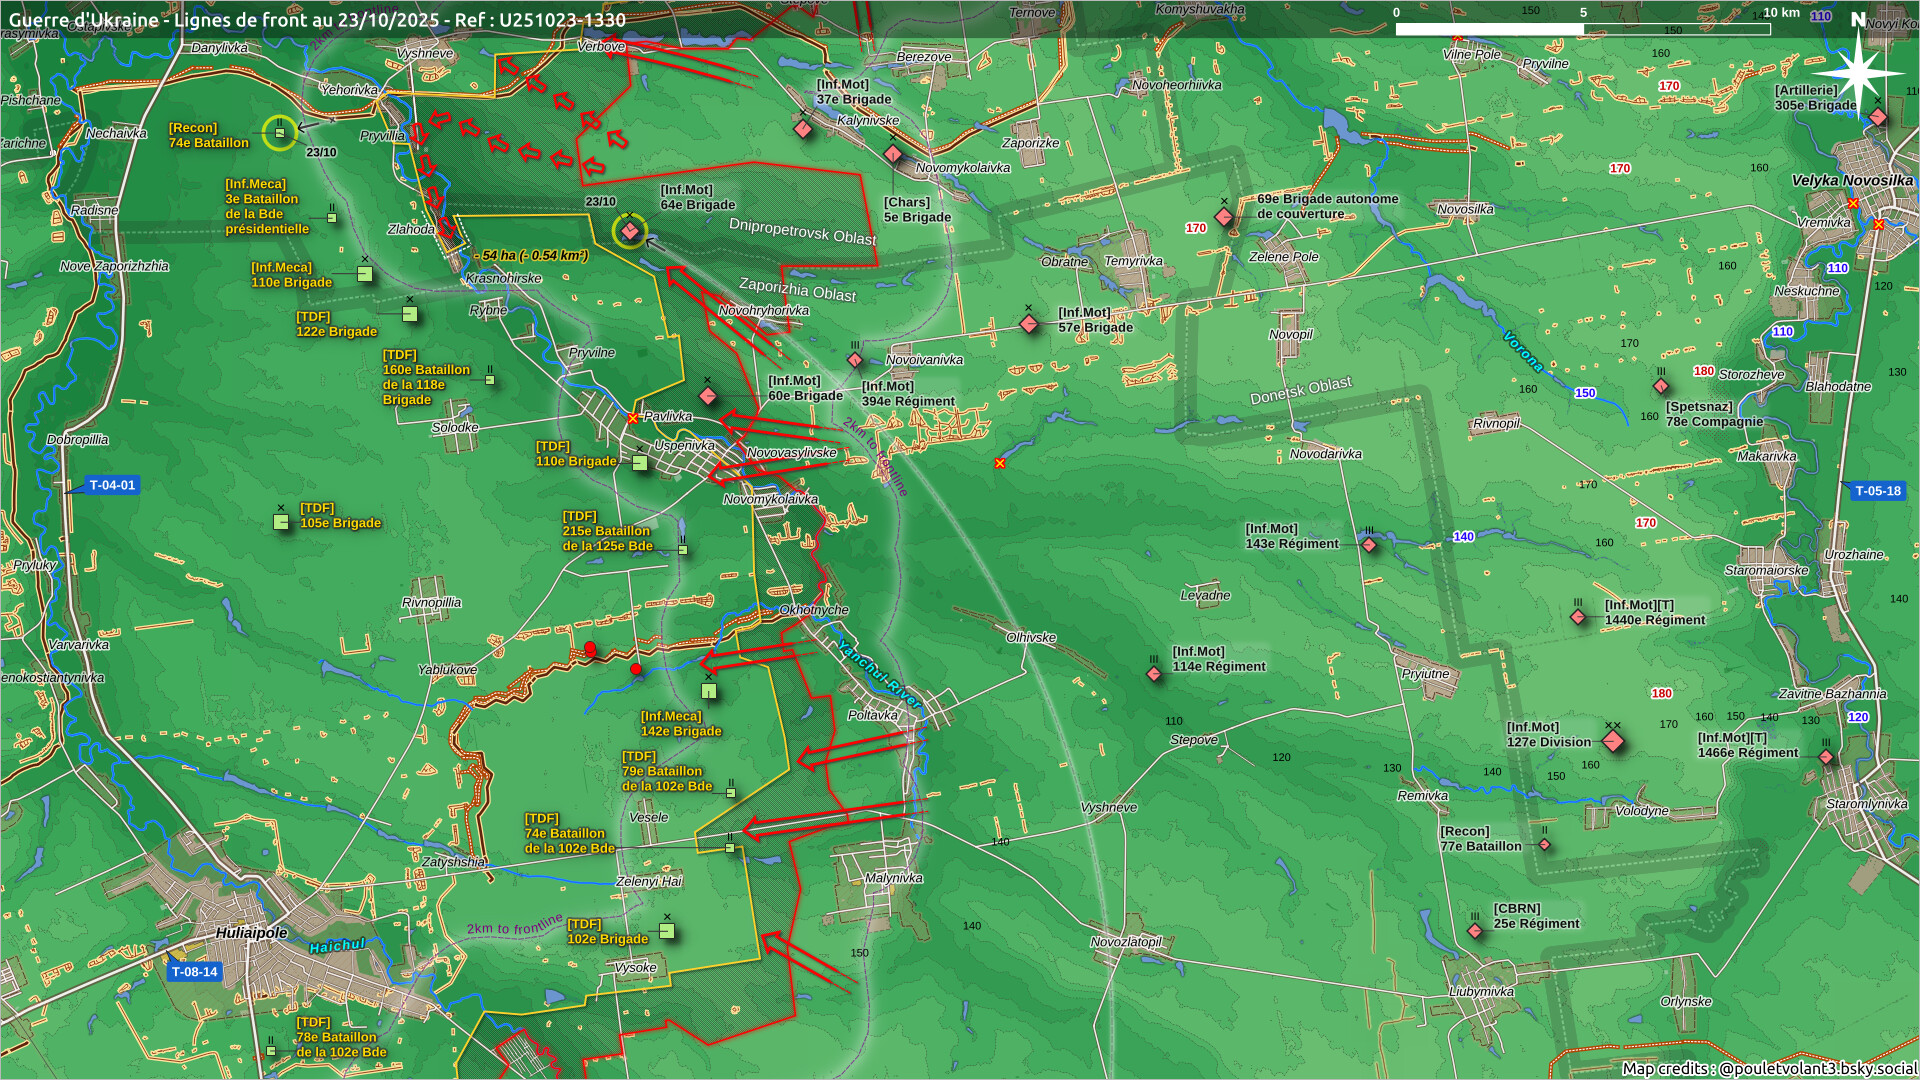Click the circled 74e Bataillon recon marker

pos(280,132)
